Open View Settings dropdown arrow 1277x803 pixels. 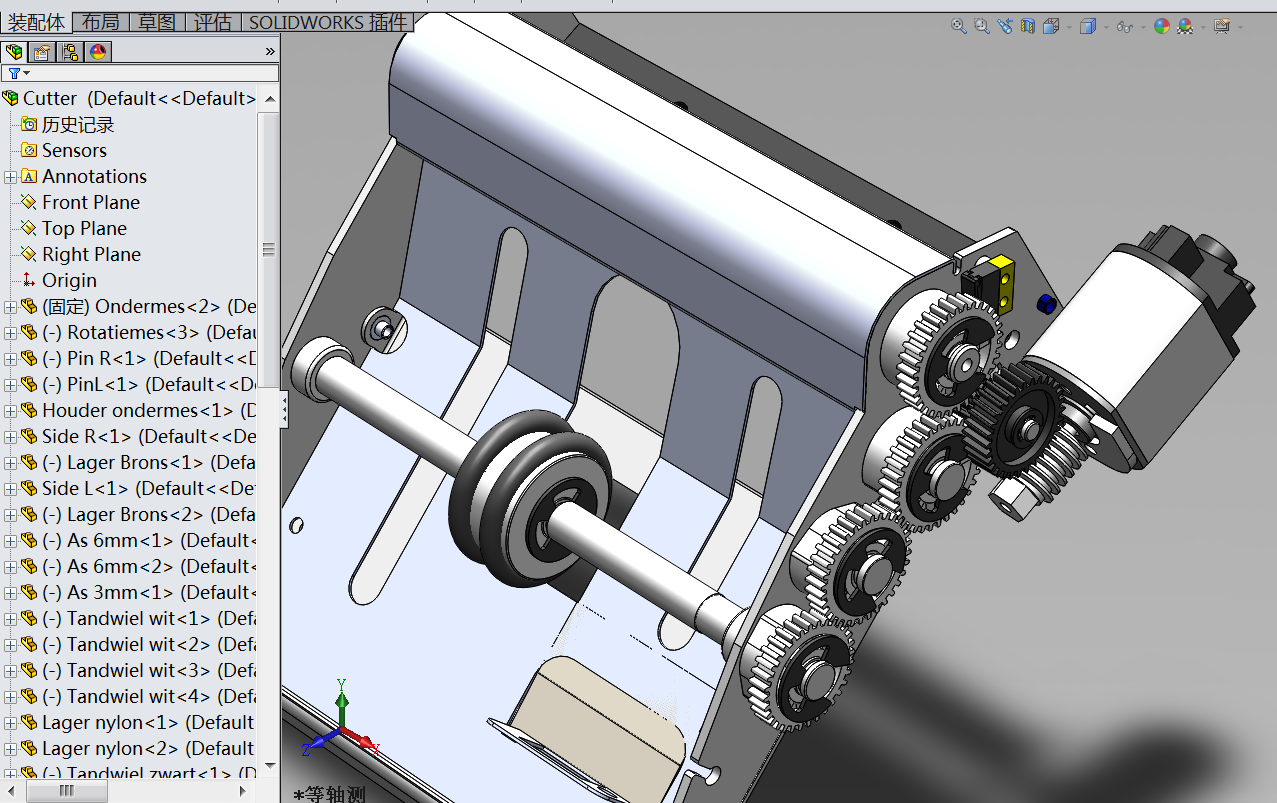pos(1240,28)
